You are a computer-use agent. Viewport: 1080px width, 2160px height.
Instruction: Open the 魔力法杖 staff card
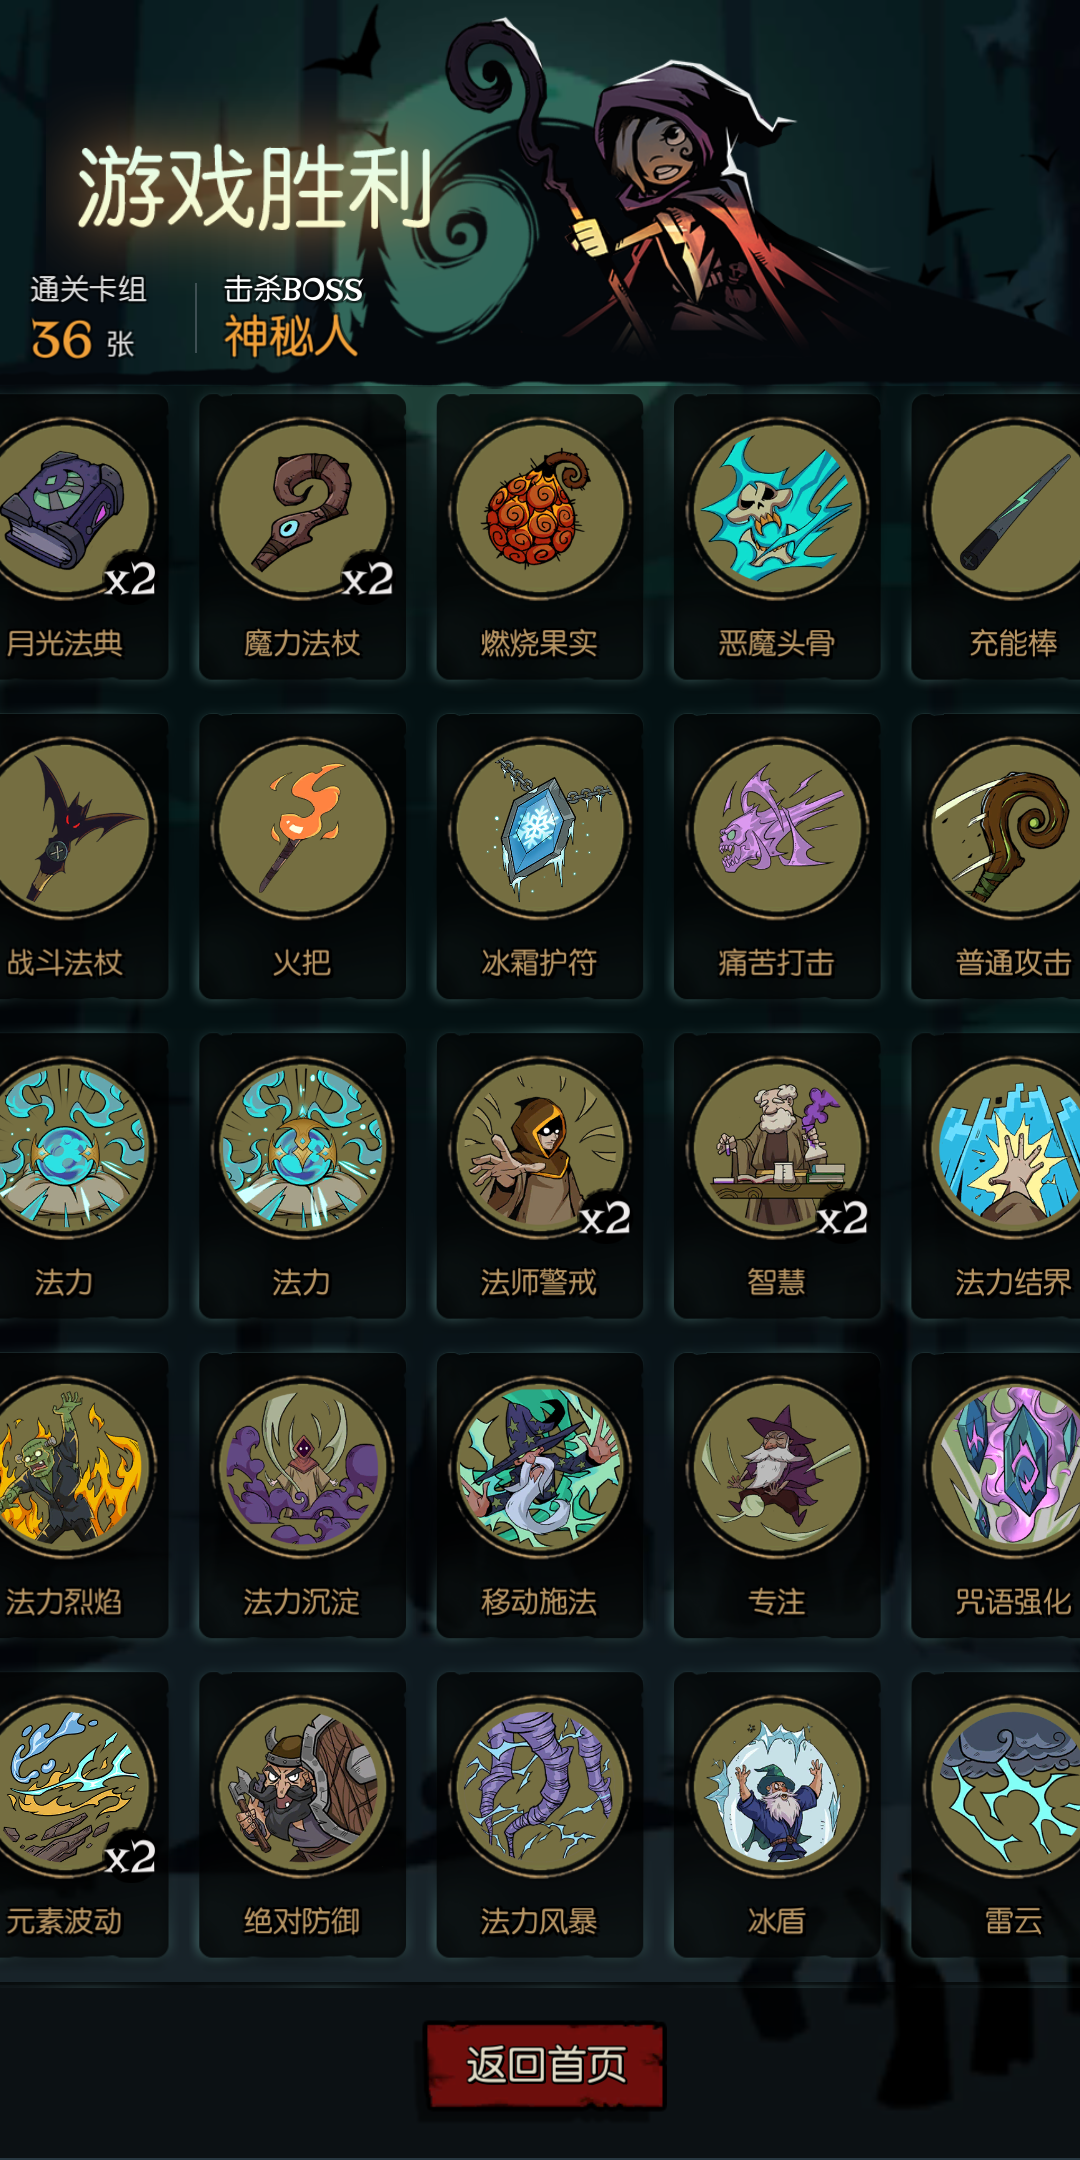(303, 537)
